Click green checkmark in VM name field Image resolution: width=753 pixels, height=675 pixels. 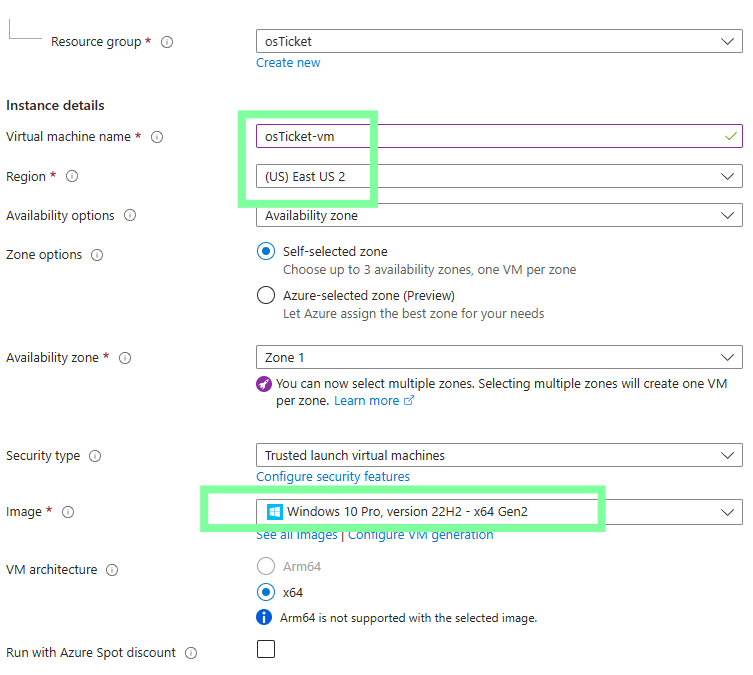(x=730, y=136)
